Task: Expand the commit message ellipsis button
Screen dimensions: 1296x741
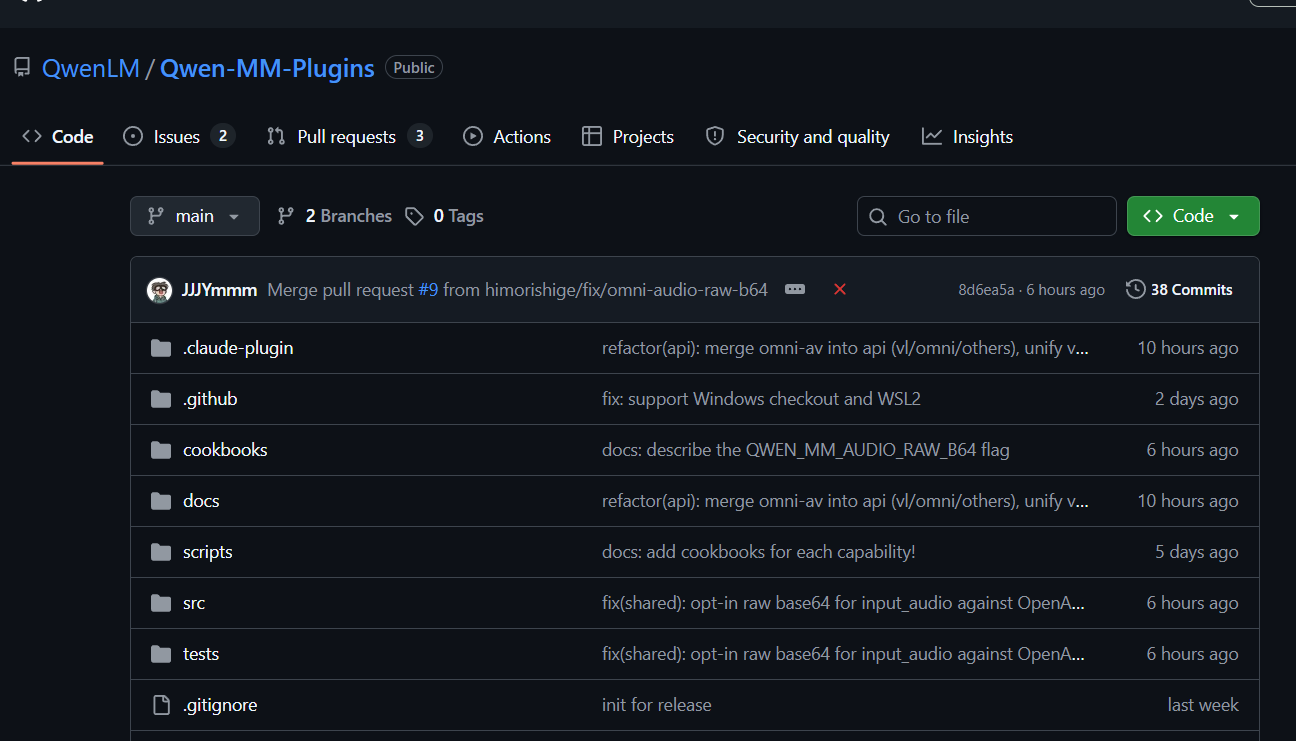Action: tap(795, 289)
